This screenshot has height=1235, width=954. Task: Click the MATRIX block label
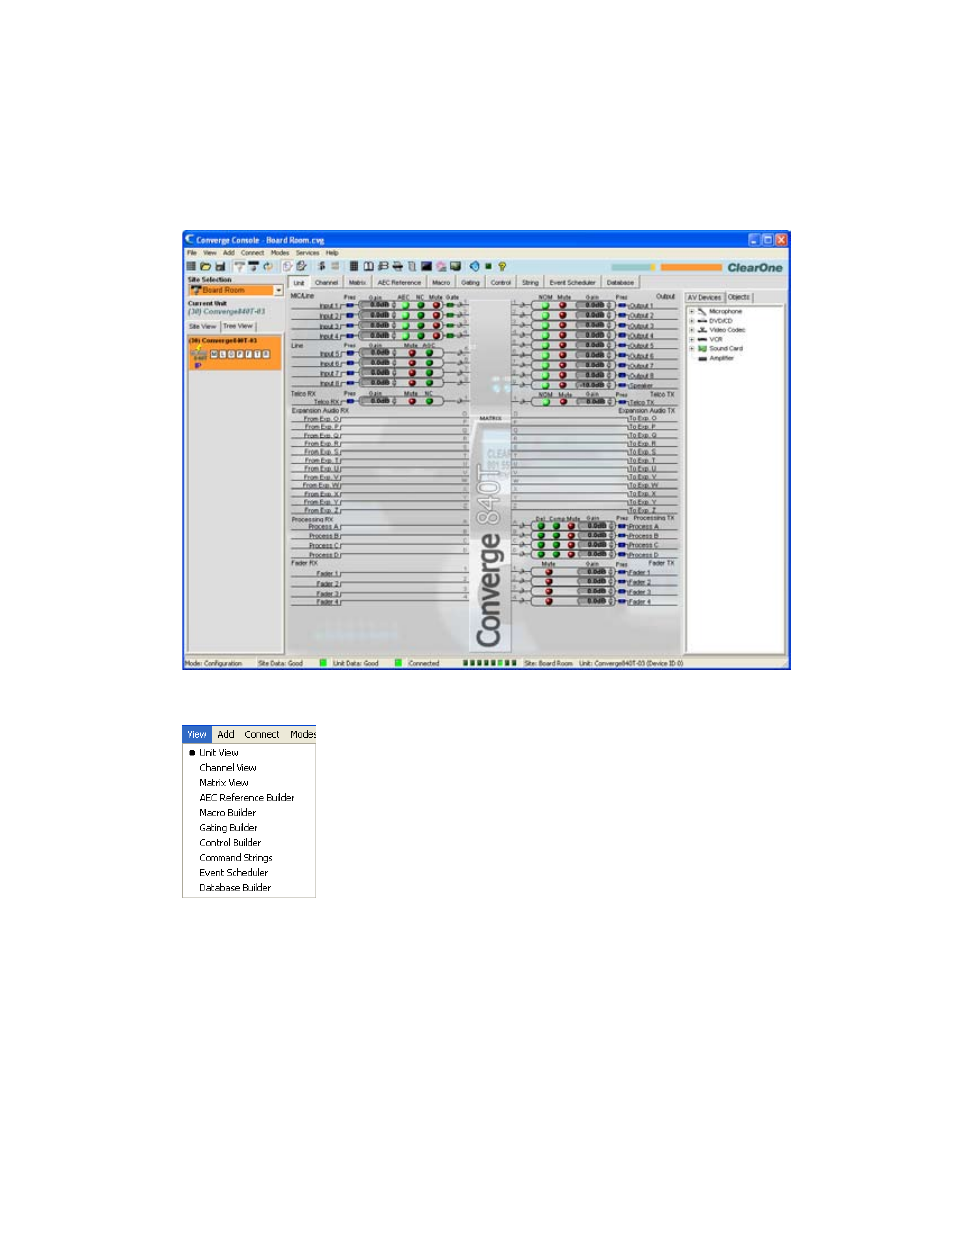point(490,418)
